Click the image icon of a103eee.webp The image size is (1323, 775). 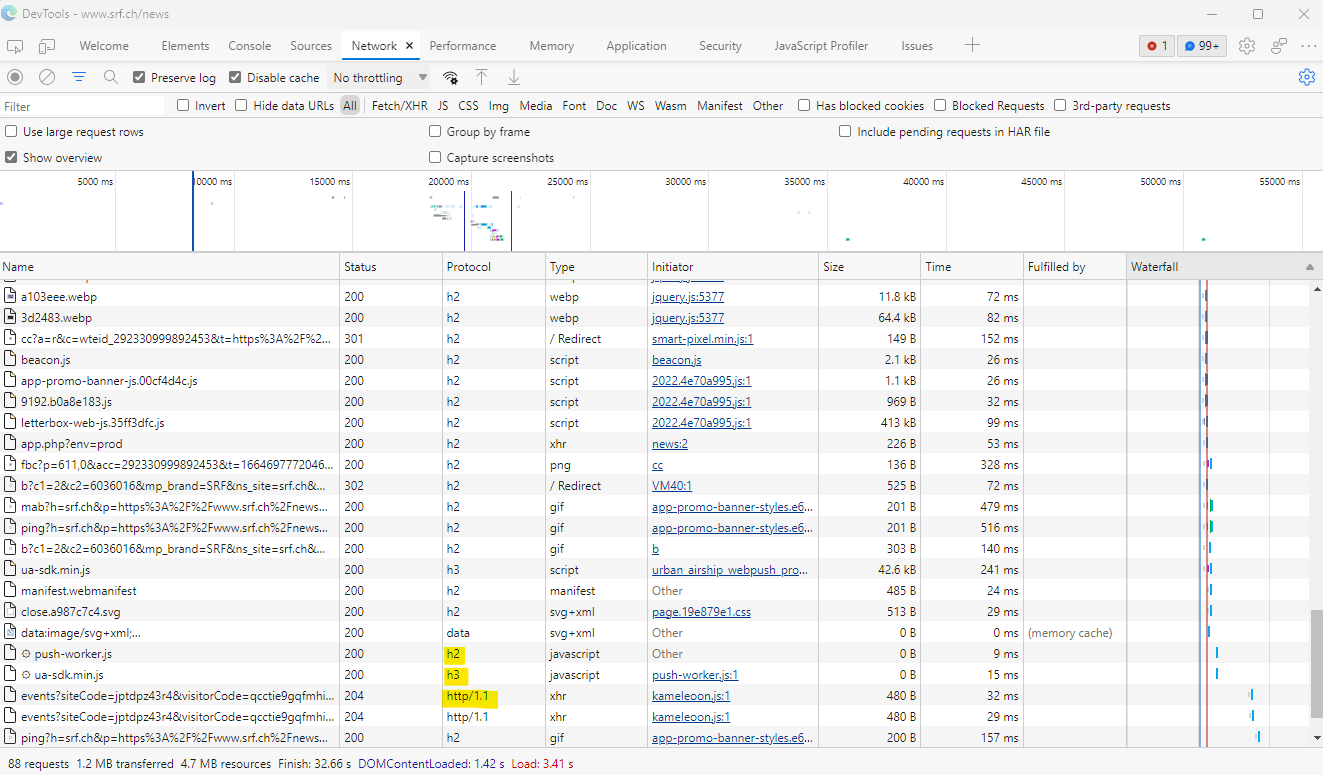tap(11, 297)
